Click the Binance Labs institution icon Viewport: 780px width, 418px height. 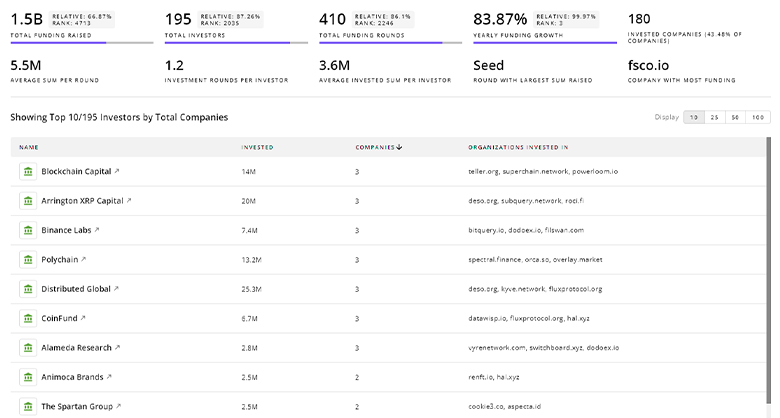pyautogui.click(x=28, y=230)
